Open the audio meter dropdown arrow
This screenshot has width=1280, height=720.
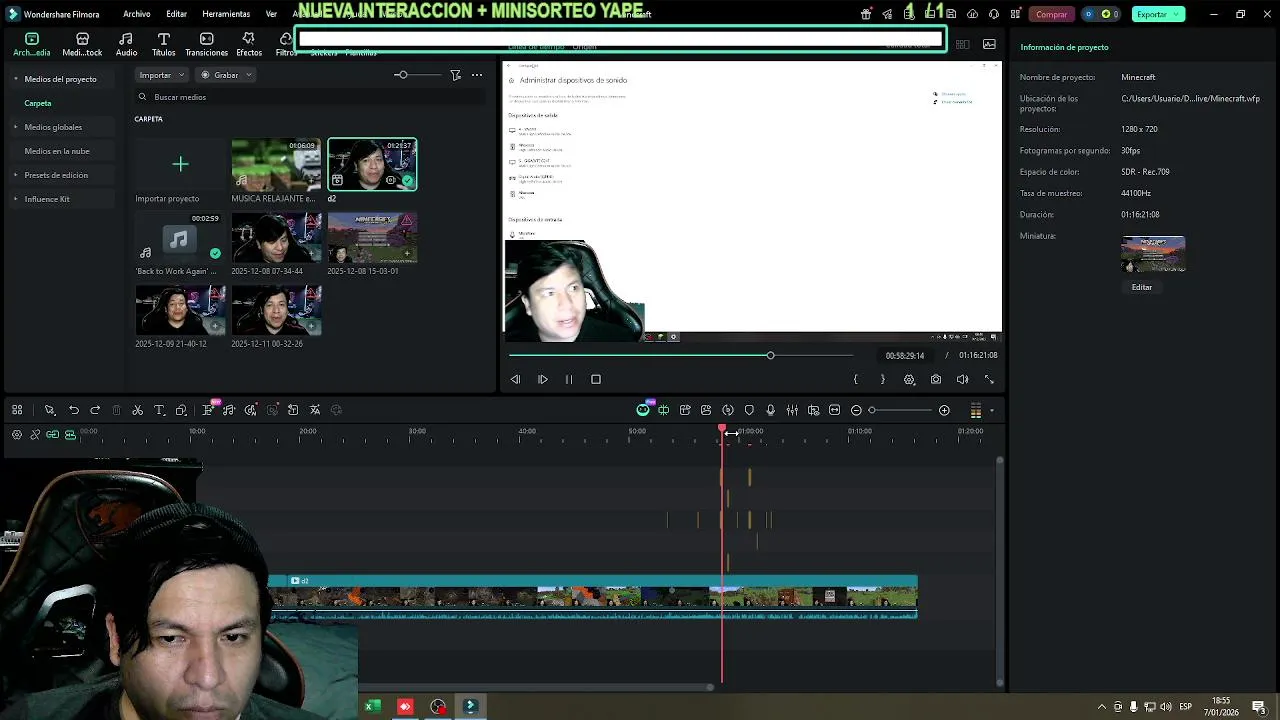click(x=992, y=410)
